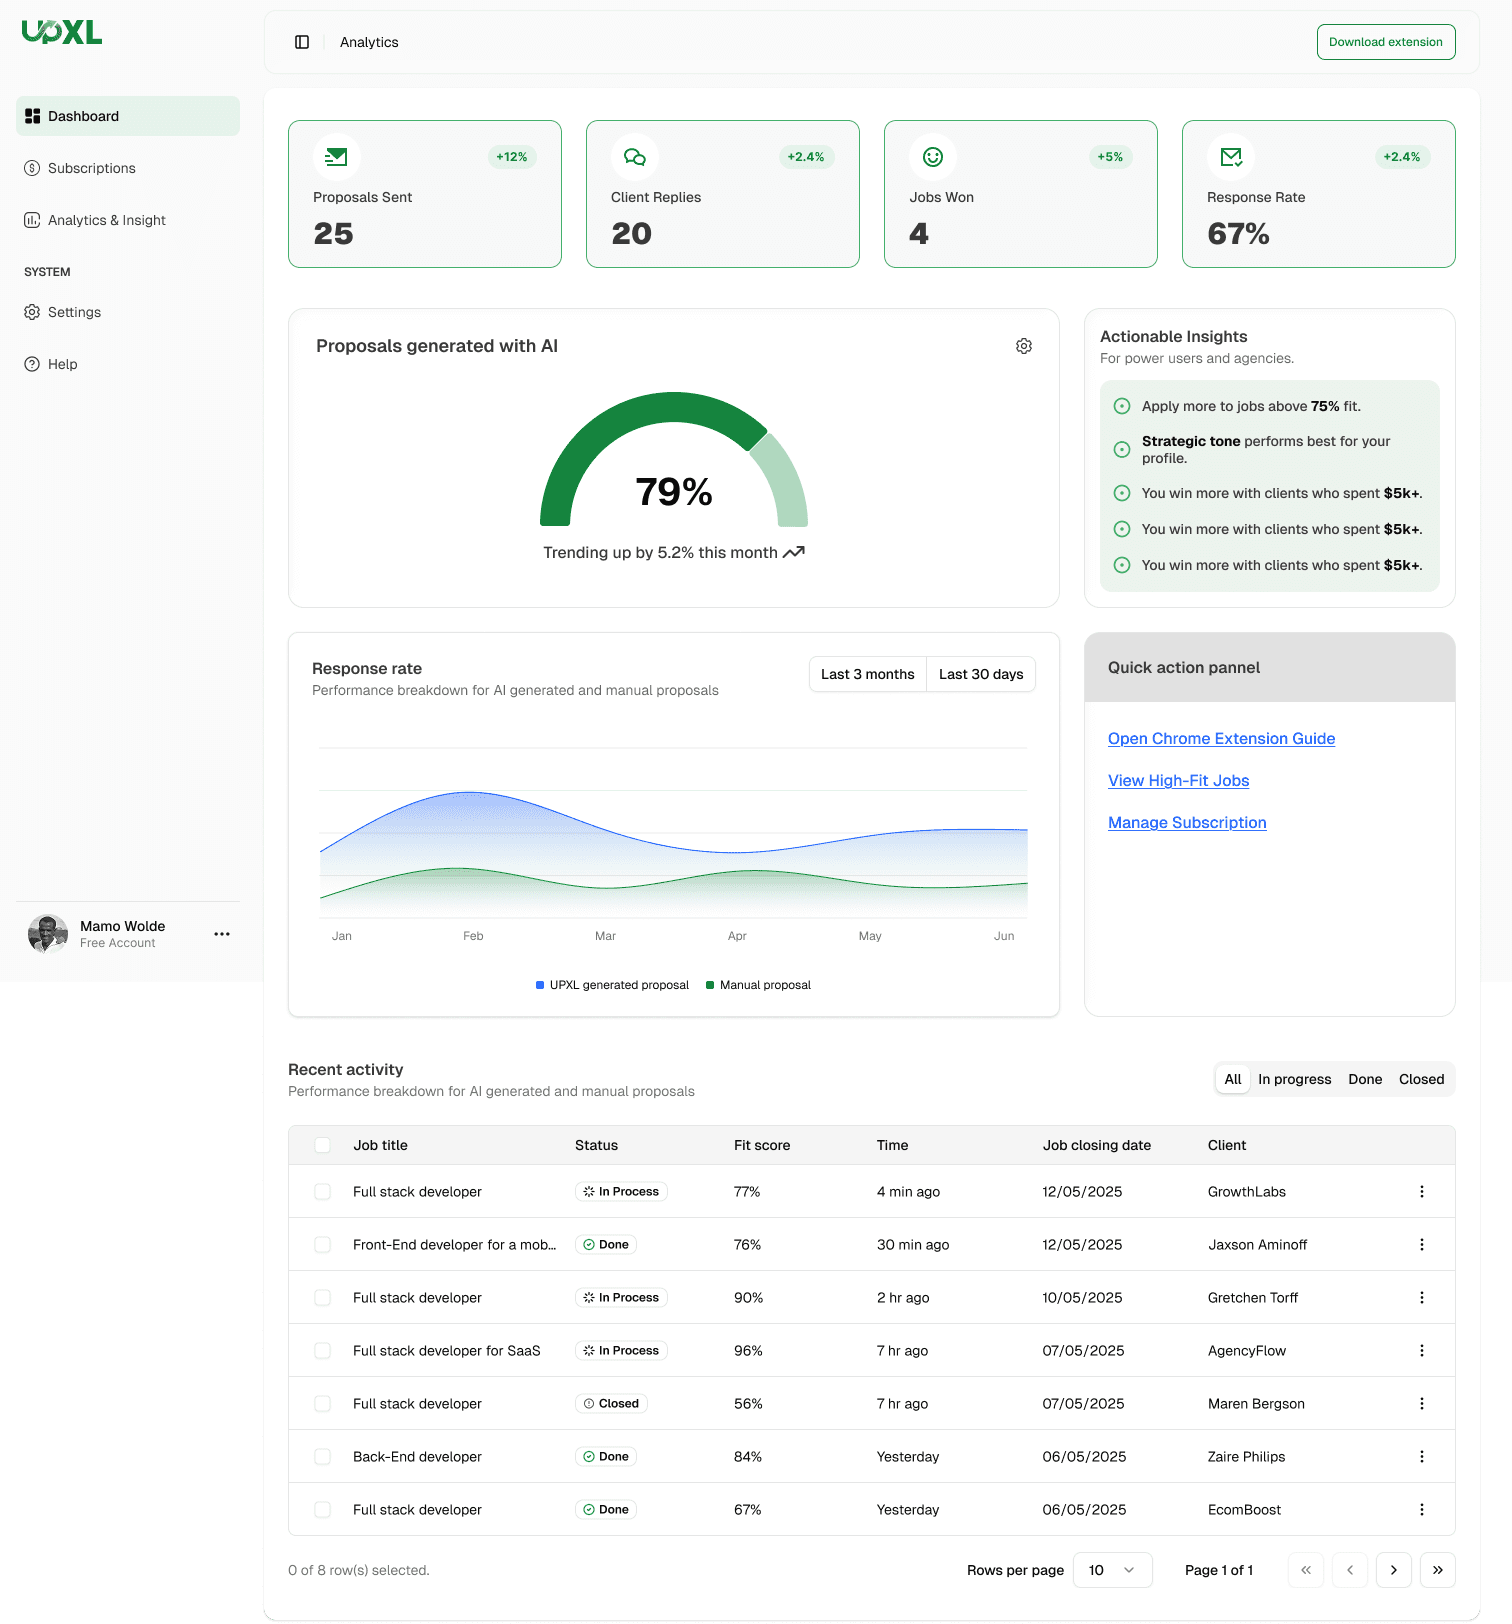The image size is (1512, 1624).
Task: Click the Time column header
Action: pyautogui.click(x=893, y=1145)
